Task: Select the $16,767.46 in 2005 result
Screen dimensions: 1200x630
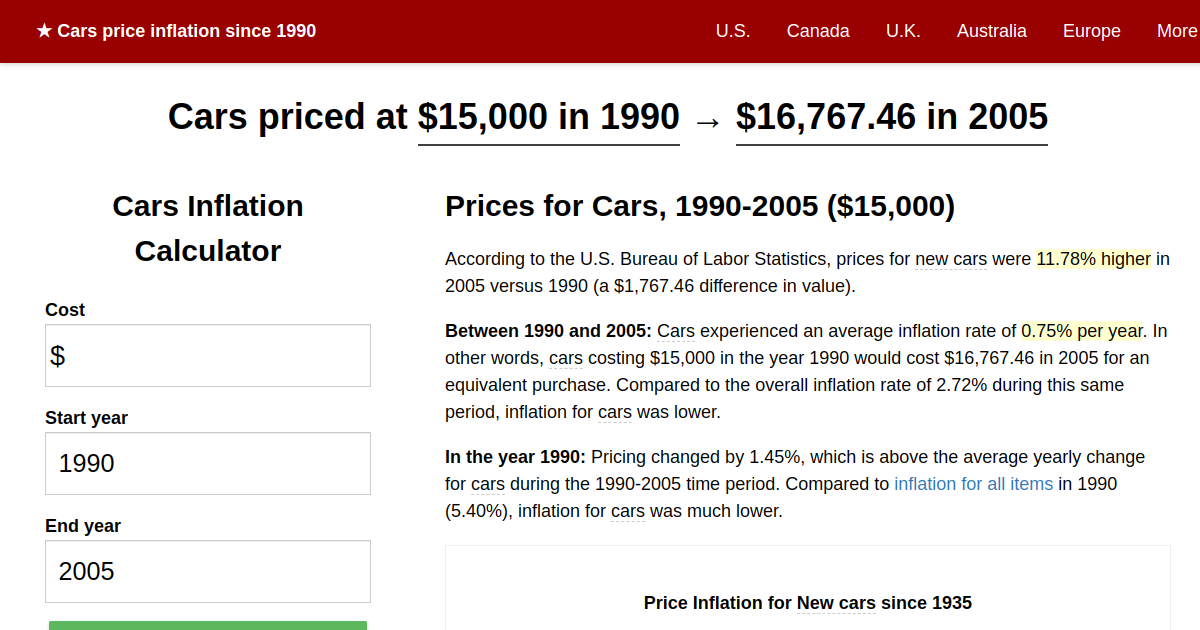Action: (891, 117)
